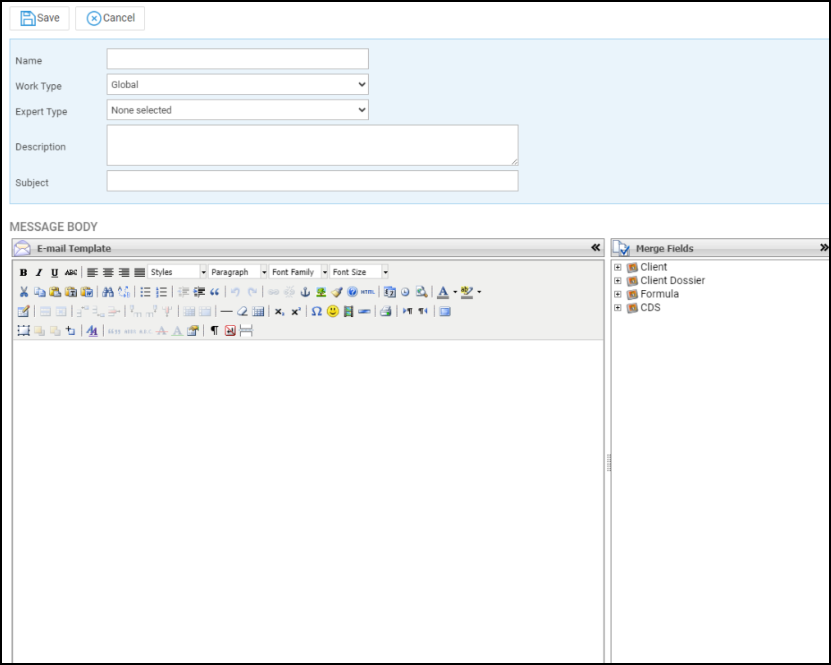Viewport: 831px width, 665px height.
Task: Open the Expert Type dropdown
Action: point(237,110)
